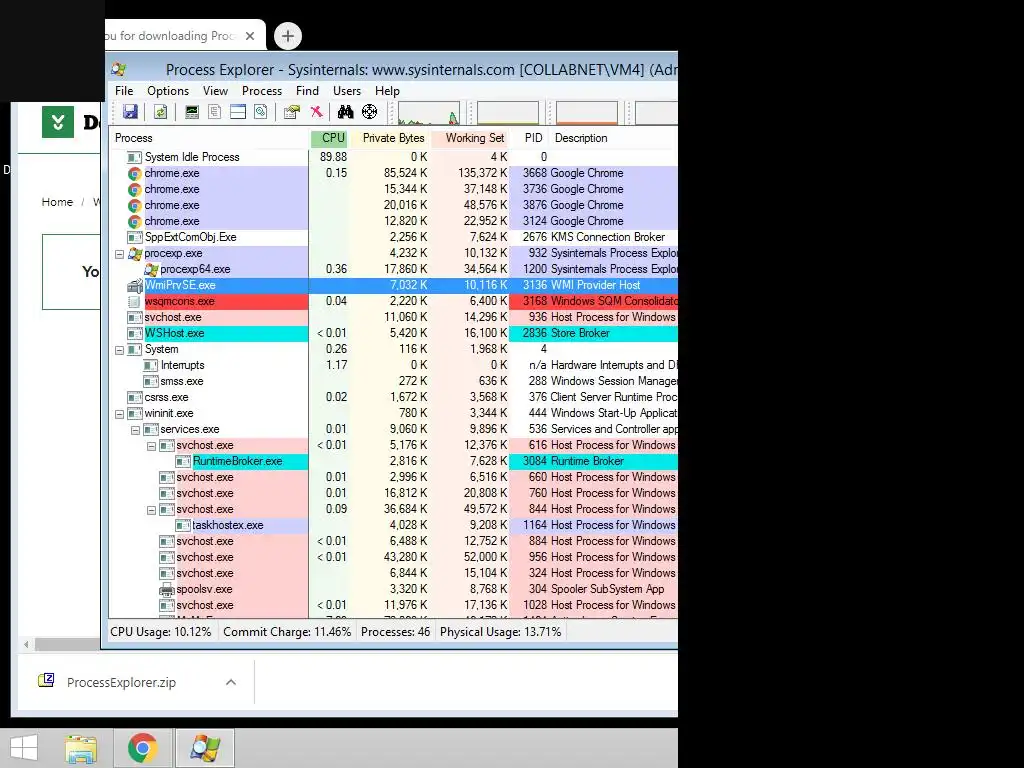Screen dimensions: 1024x768
Task: Collapse the procexp.exe tree node
Action: tap(120, 254)
